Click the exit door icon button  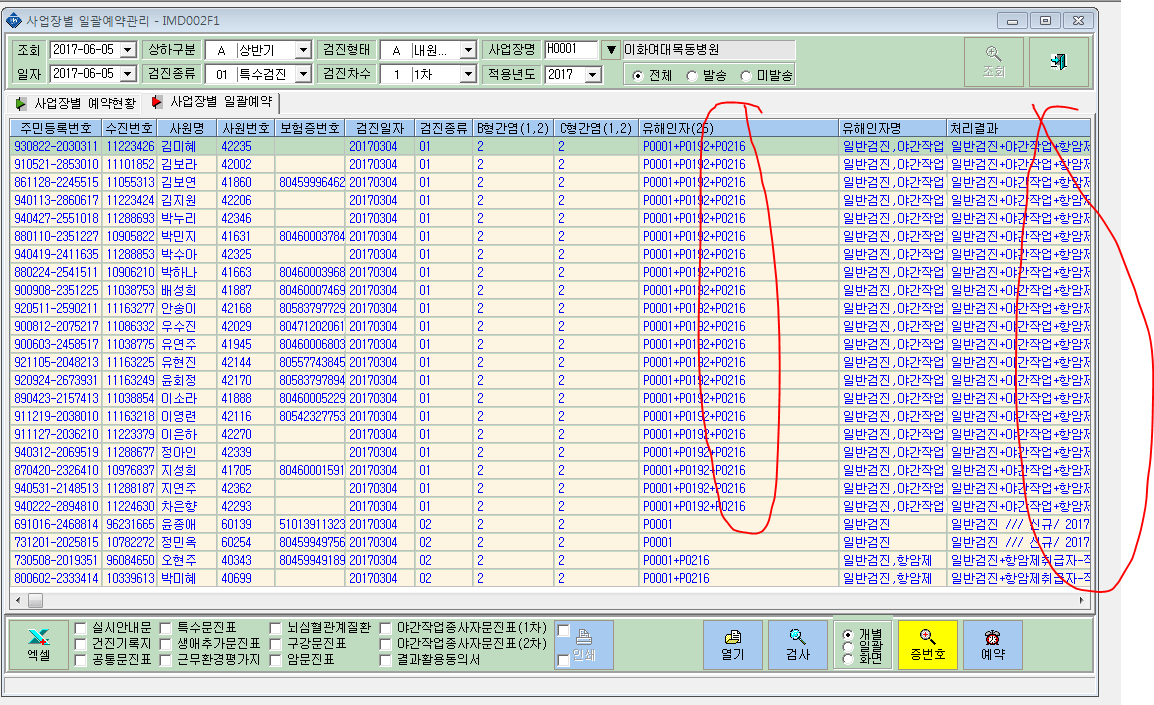pos(1058,62)
